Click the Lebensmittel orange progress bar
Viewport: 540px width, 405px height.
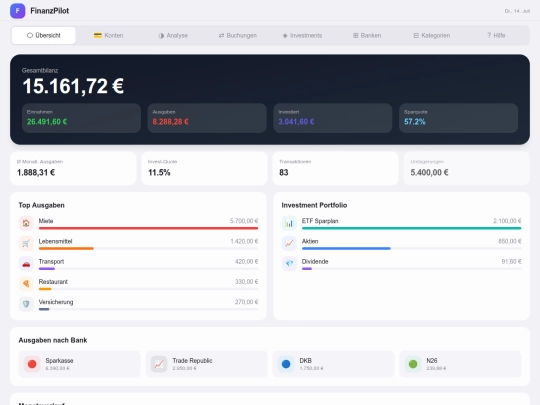tap(66, 249)
